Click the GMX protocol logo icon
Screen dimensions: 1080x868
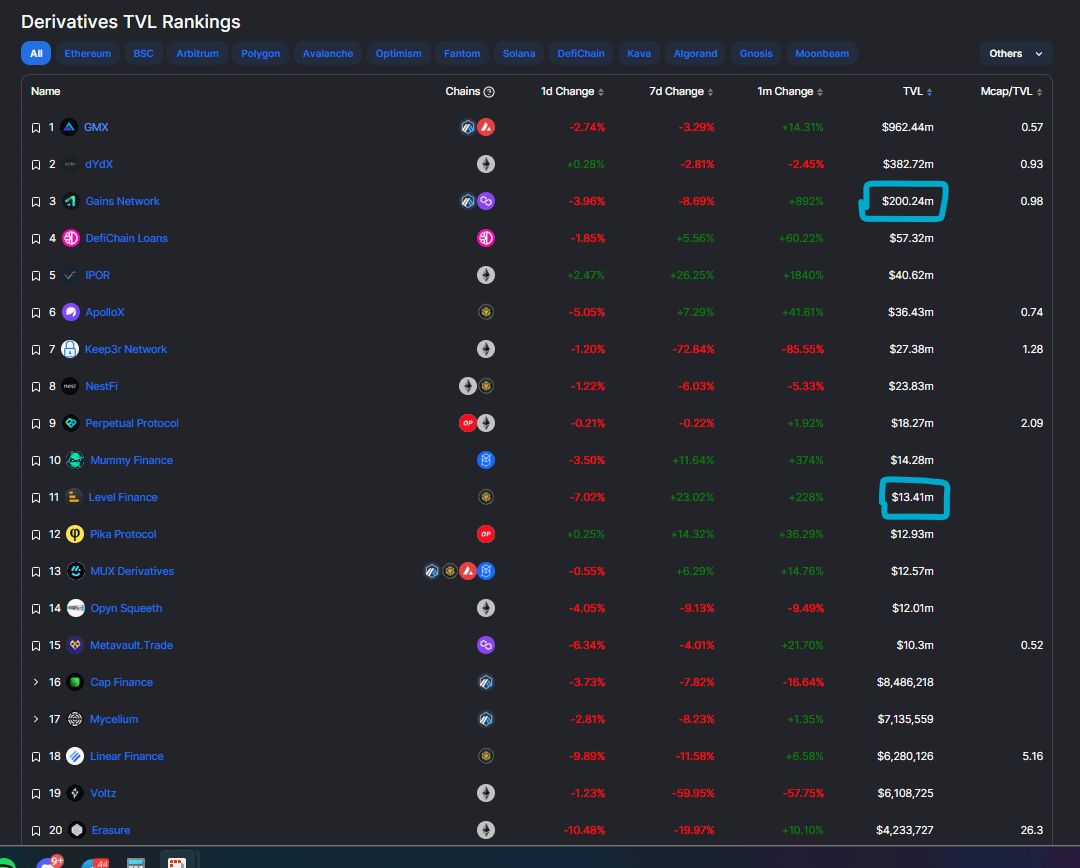click(69, 127)
